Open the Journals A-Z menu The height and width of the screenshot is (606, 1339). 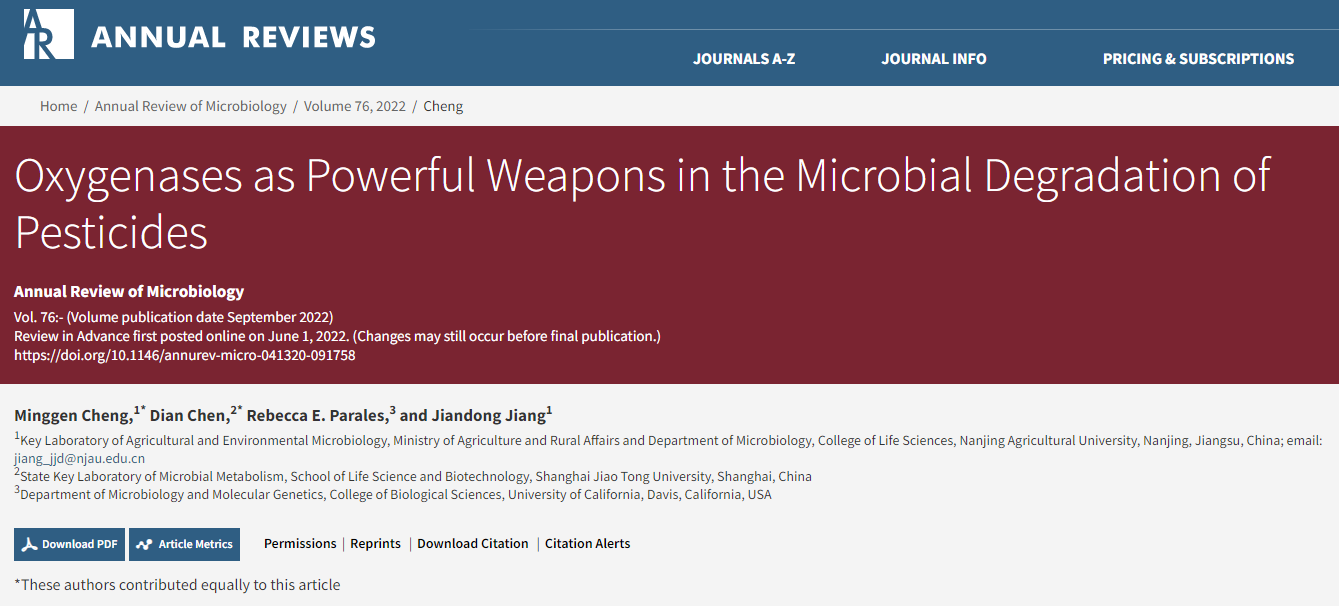pos(744,59)
